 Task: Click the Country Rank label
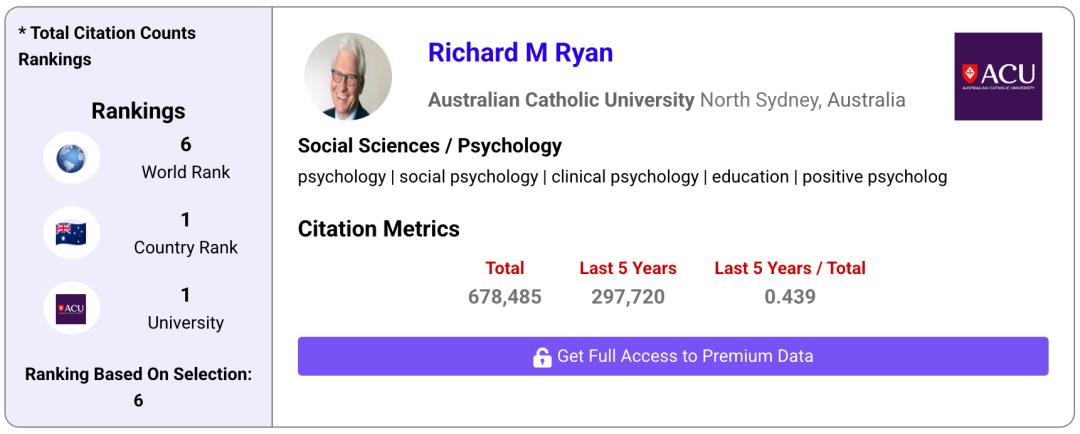click(x=186, y=248)
